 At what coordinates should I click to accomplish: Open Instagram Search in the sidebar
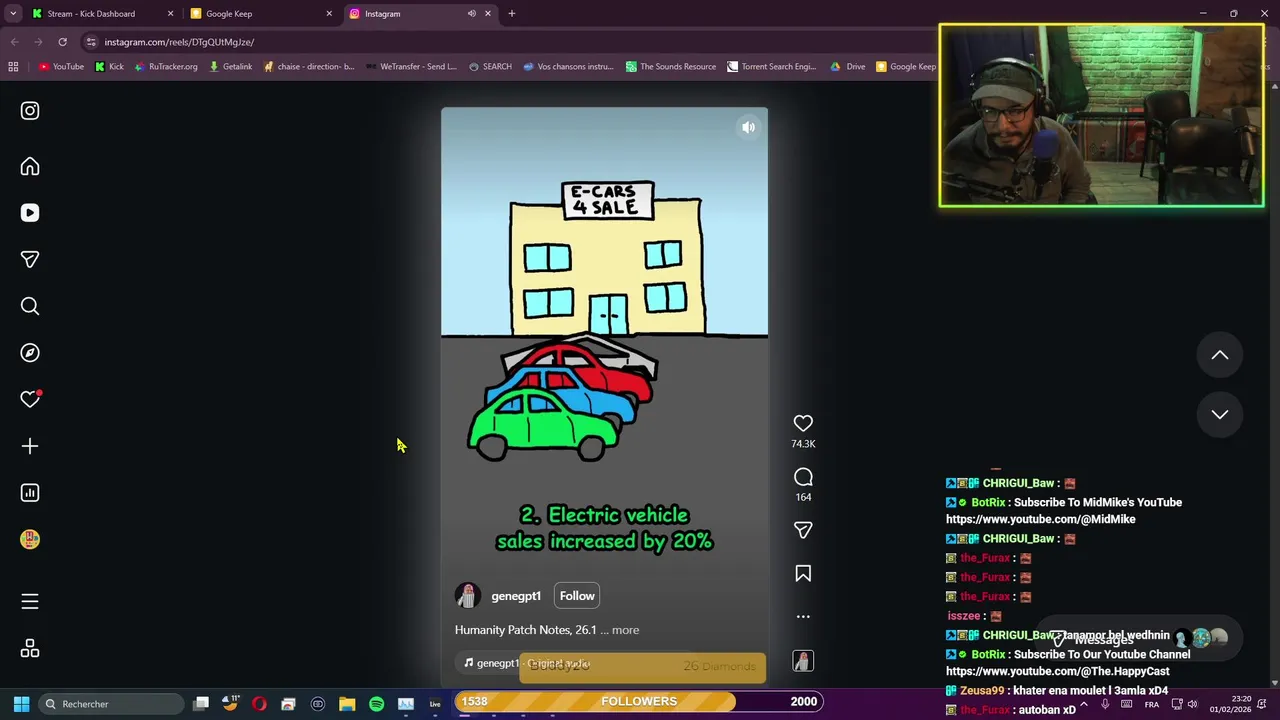30,306
